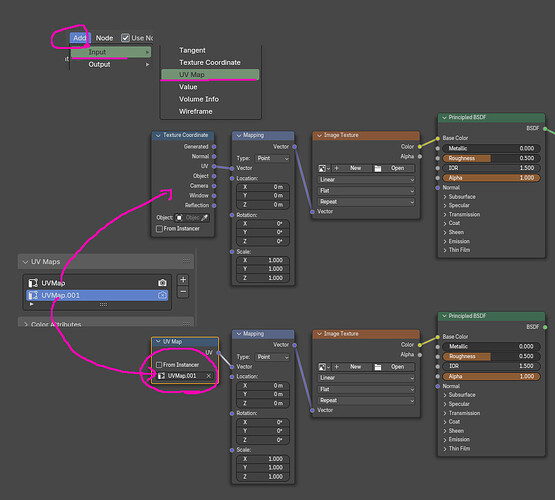Click the eyedropper icon beside Object field

click(205, 218)
